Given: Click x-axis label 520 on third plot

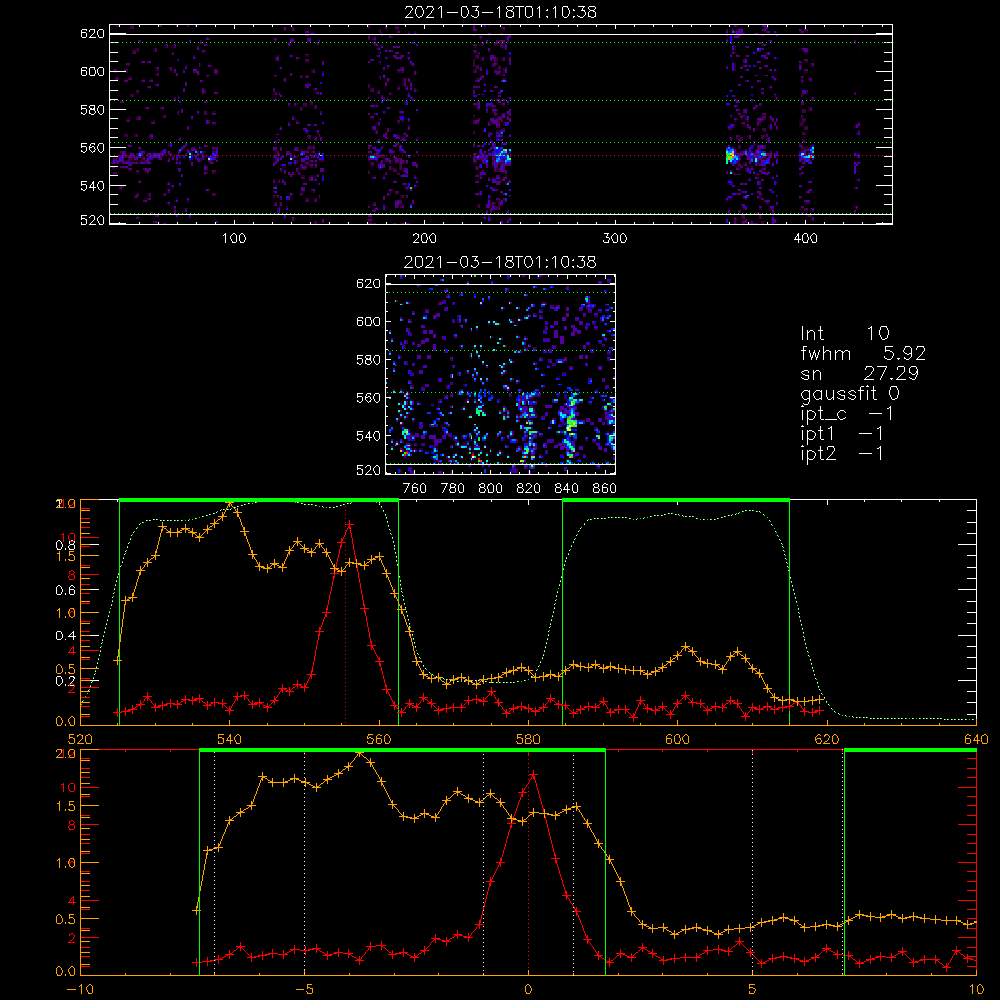Looking at the screenshot, I should 80,739.
